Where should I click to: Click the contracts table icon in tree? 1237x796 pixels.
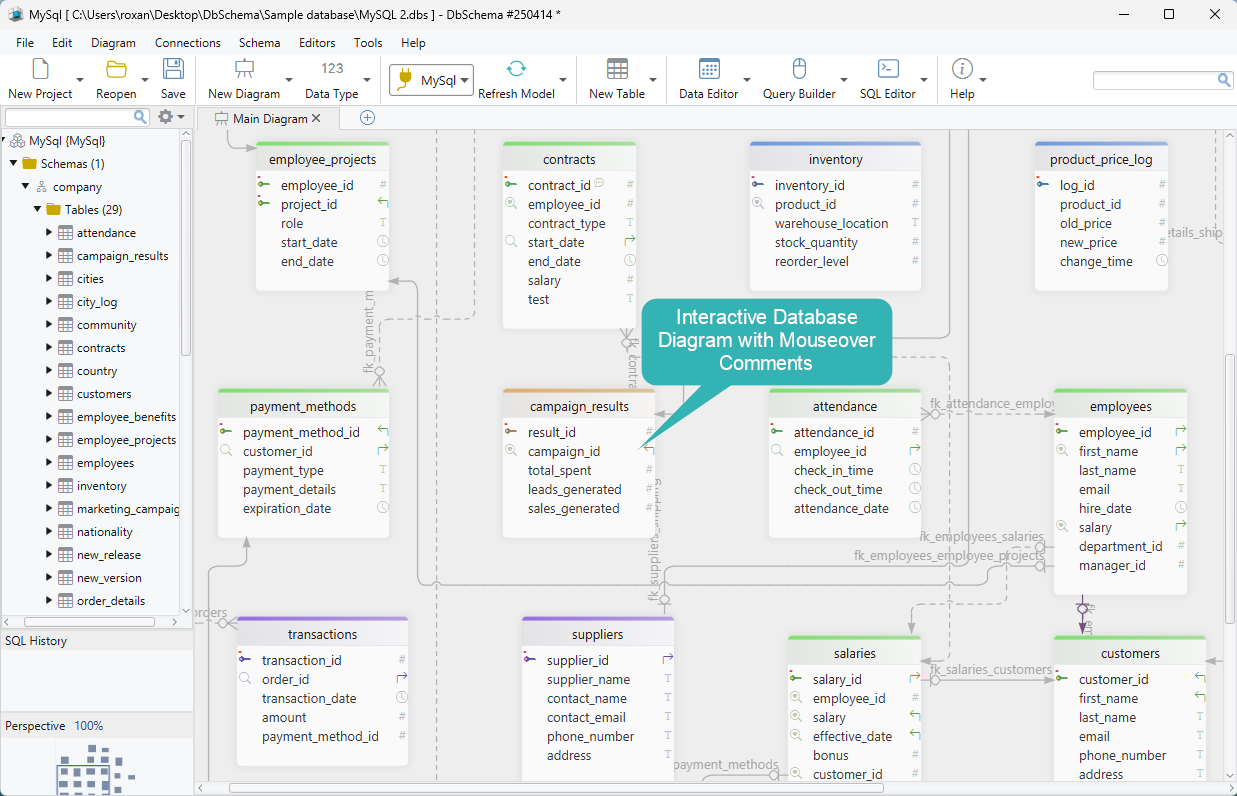pos(65,348)
